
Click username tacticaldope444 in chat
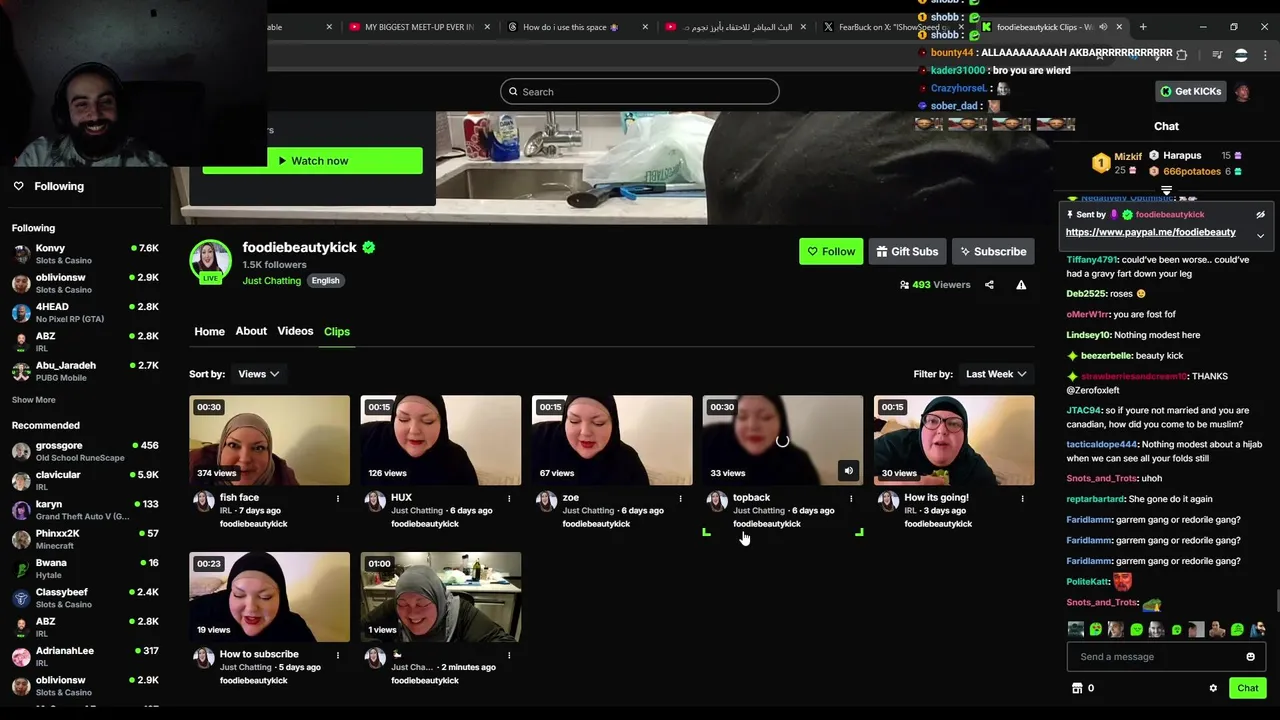[1102, 444]
